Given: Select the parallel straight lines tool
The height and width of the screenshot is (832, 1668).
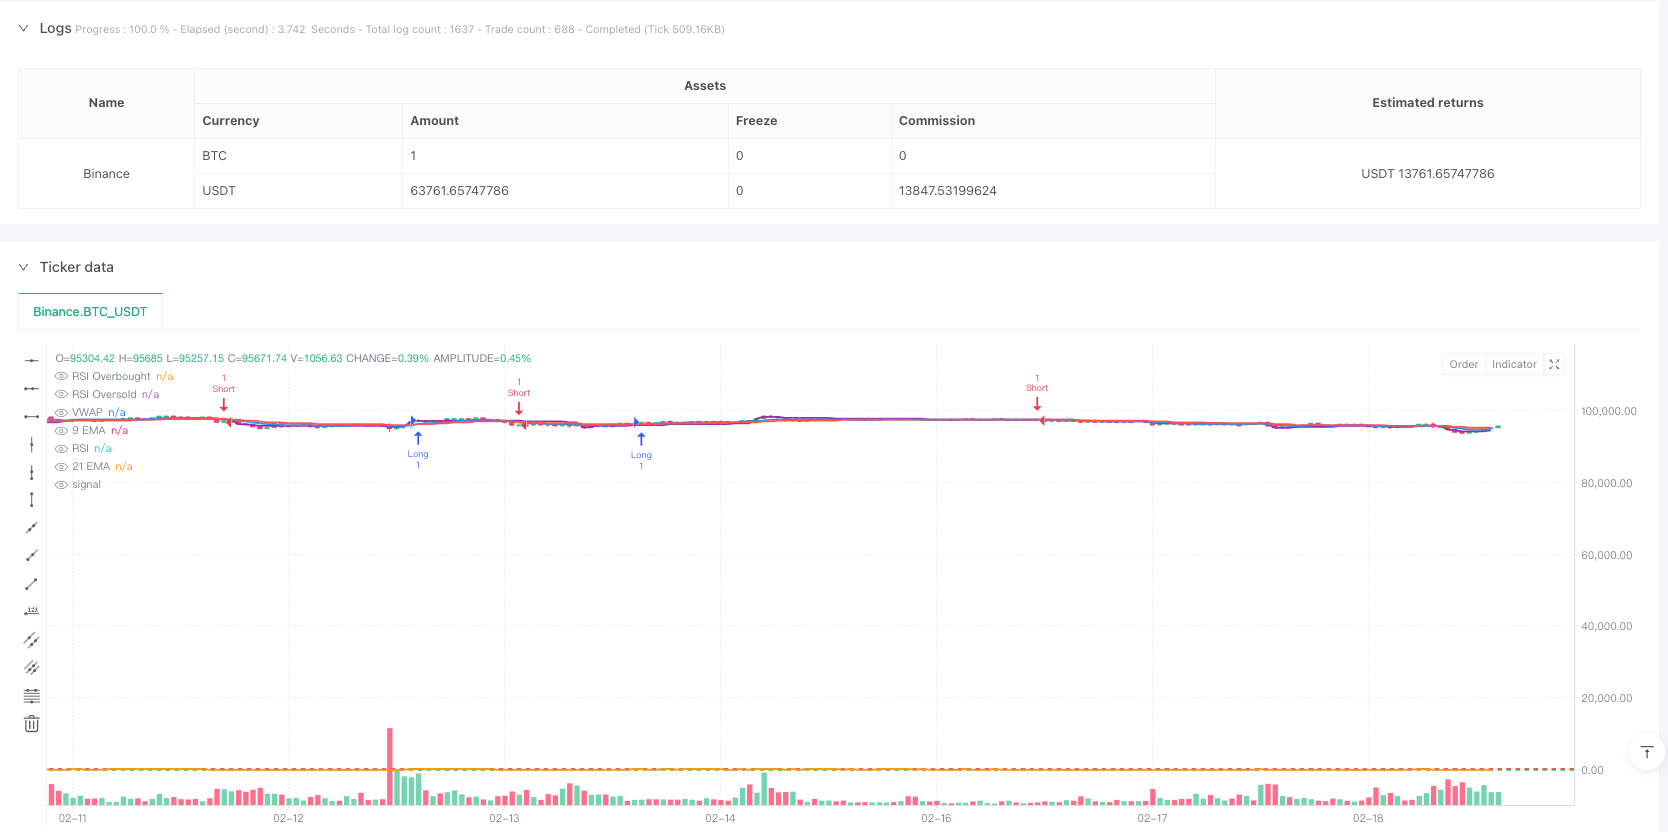Looking at the screenshot, I should coord(32,668).
